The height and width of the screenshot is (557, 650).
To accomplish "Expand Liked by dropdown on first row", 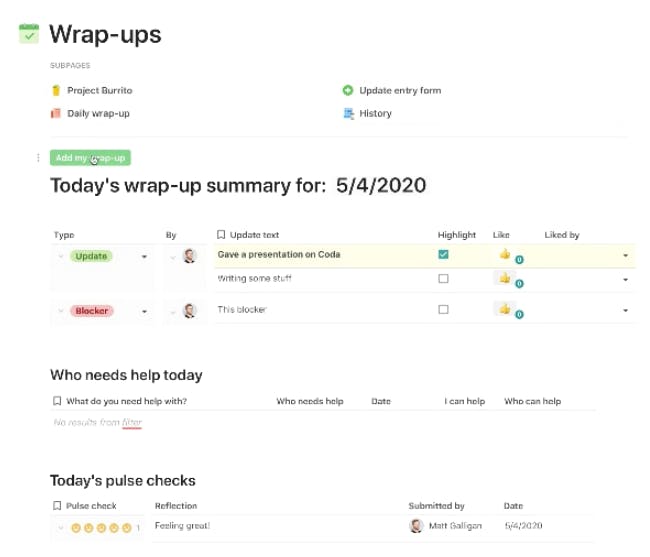I will click(626, 255).
